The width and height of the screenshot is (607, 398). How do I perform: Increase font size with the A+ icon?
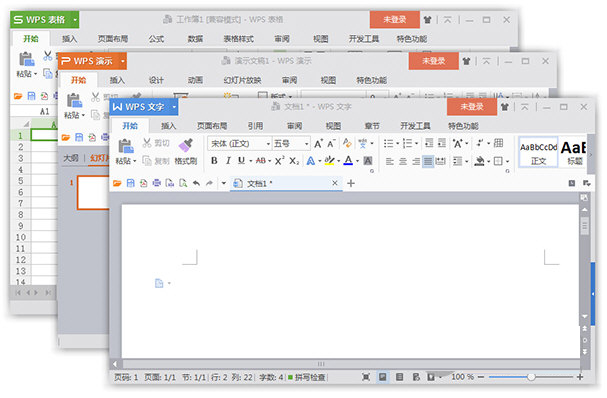click(318, 144)
